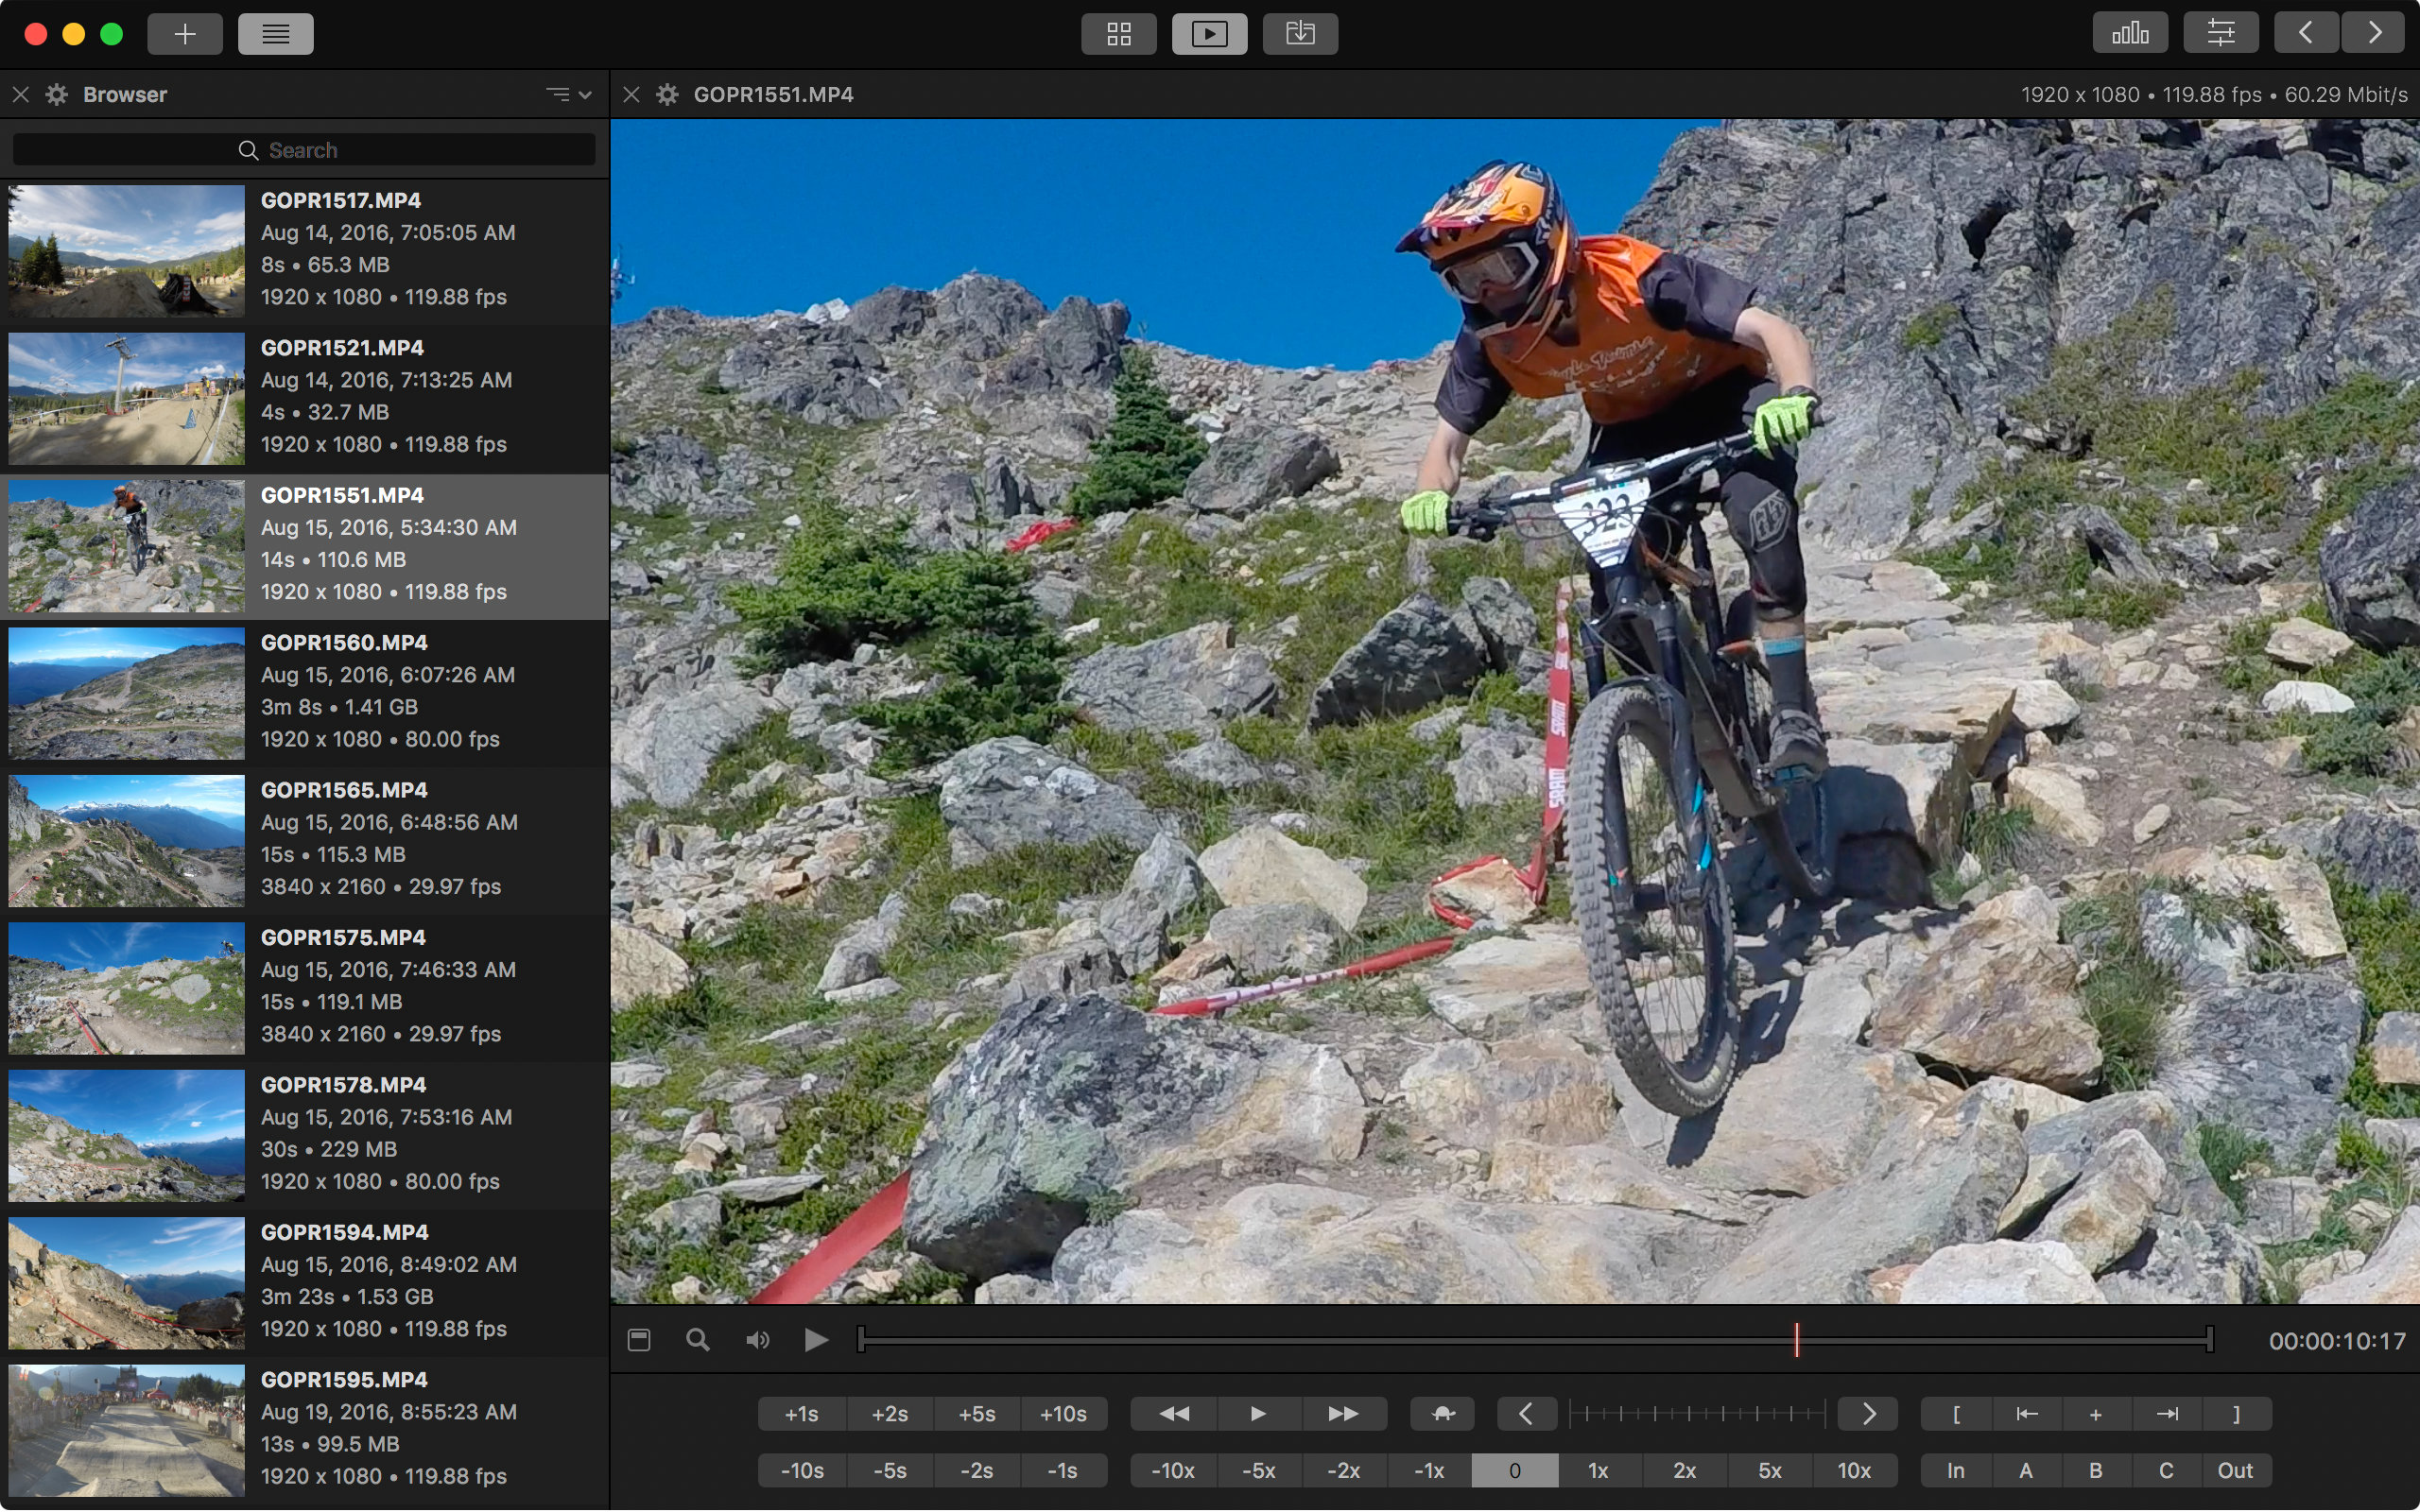Open the GOPR1551.MP4 viewer gear menu

[x=667, y=94]
